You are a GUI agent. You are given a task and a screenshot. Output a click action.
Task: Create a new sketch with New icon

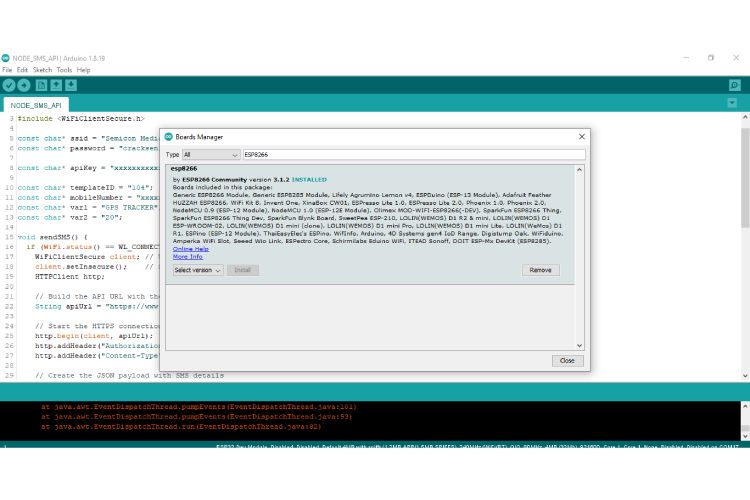coord(42,85)
